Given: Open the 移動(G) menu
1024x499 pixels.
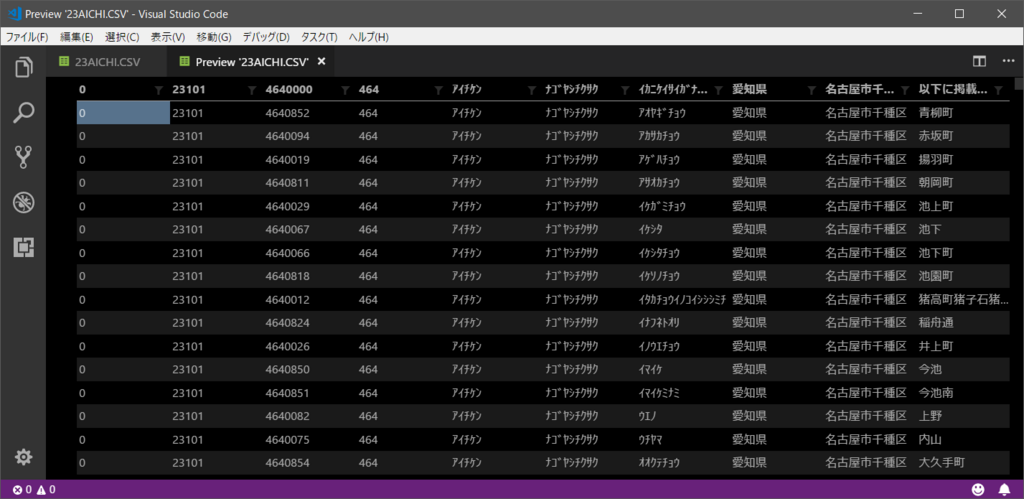Looking at the screenshot, I should coord(214,37).
